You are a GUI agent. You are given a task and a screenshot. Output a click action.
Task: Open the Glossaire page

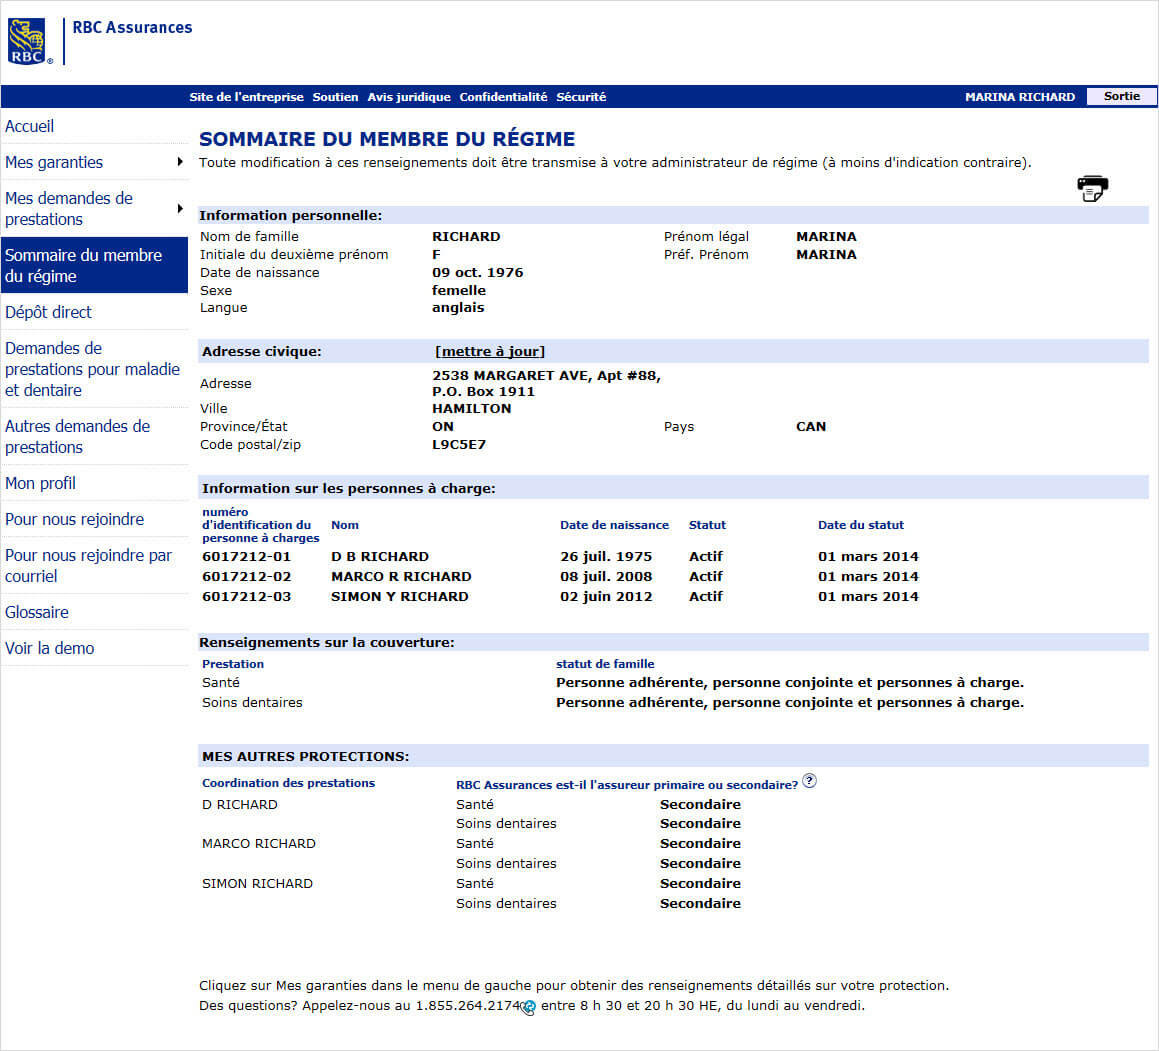(37, 612)
